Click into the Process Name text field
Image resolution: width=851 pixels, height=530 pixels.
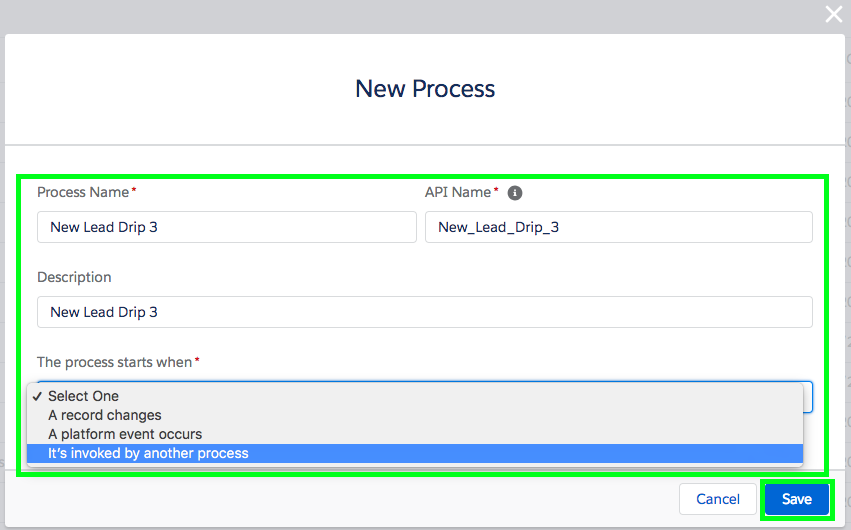click(x=226, y=227)
